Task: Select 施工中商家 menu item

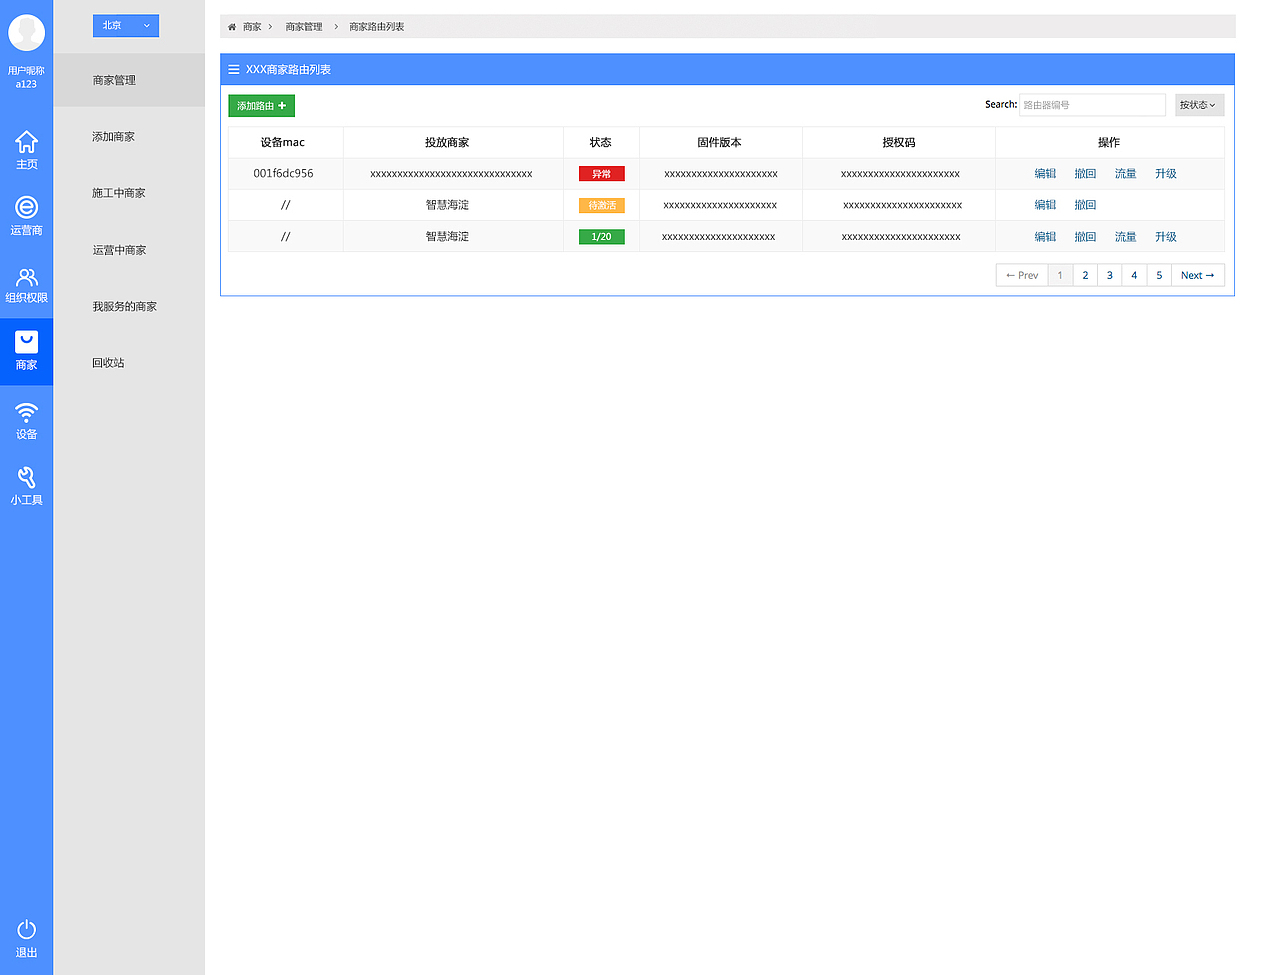Action: [x=119, y=193]
